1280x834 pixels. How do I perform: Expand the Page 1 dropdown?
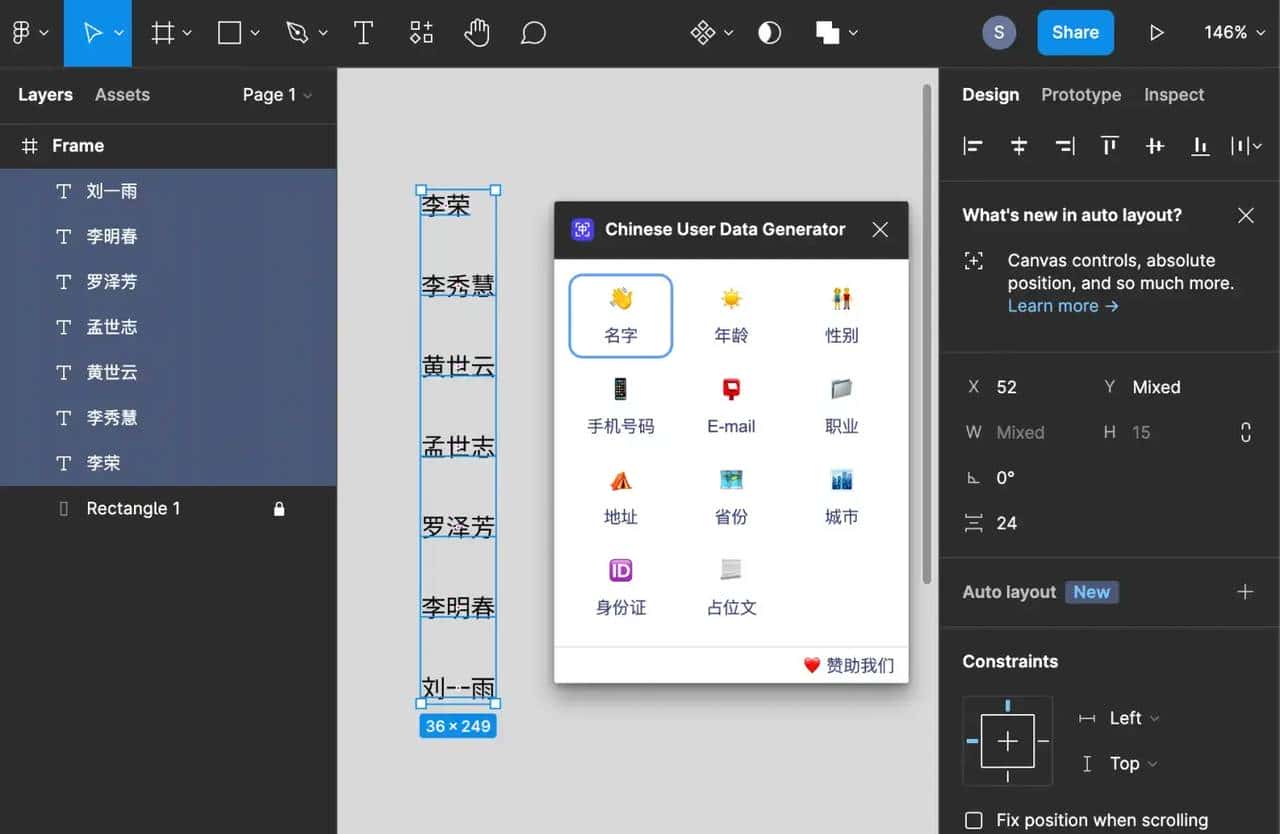(x=277, y=95)
